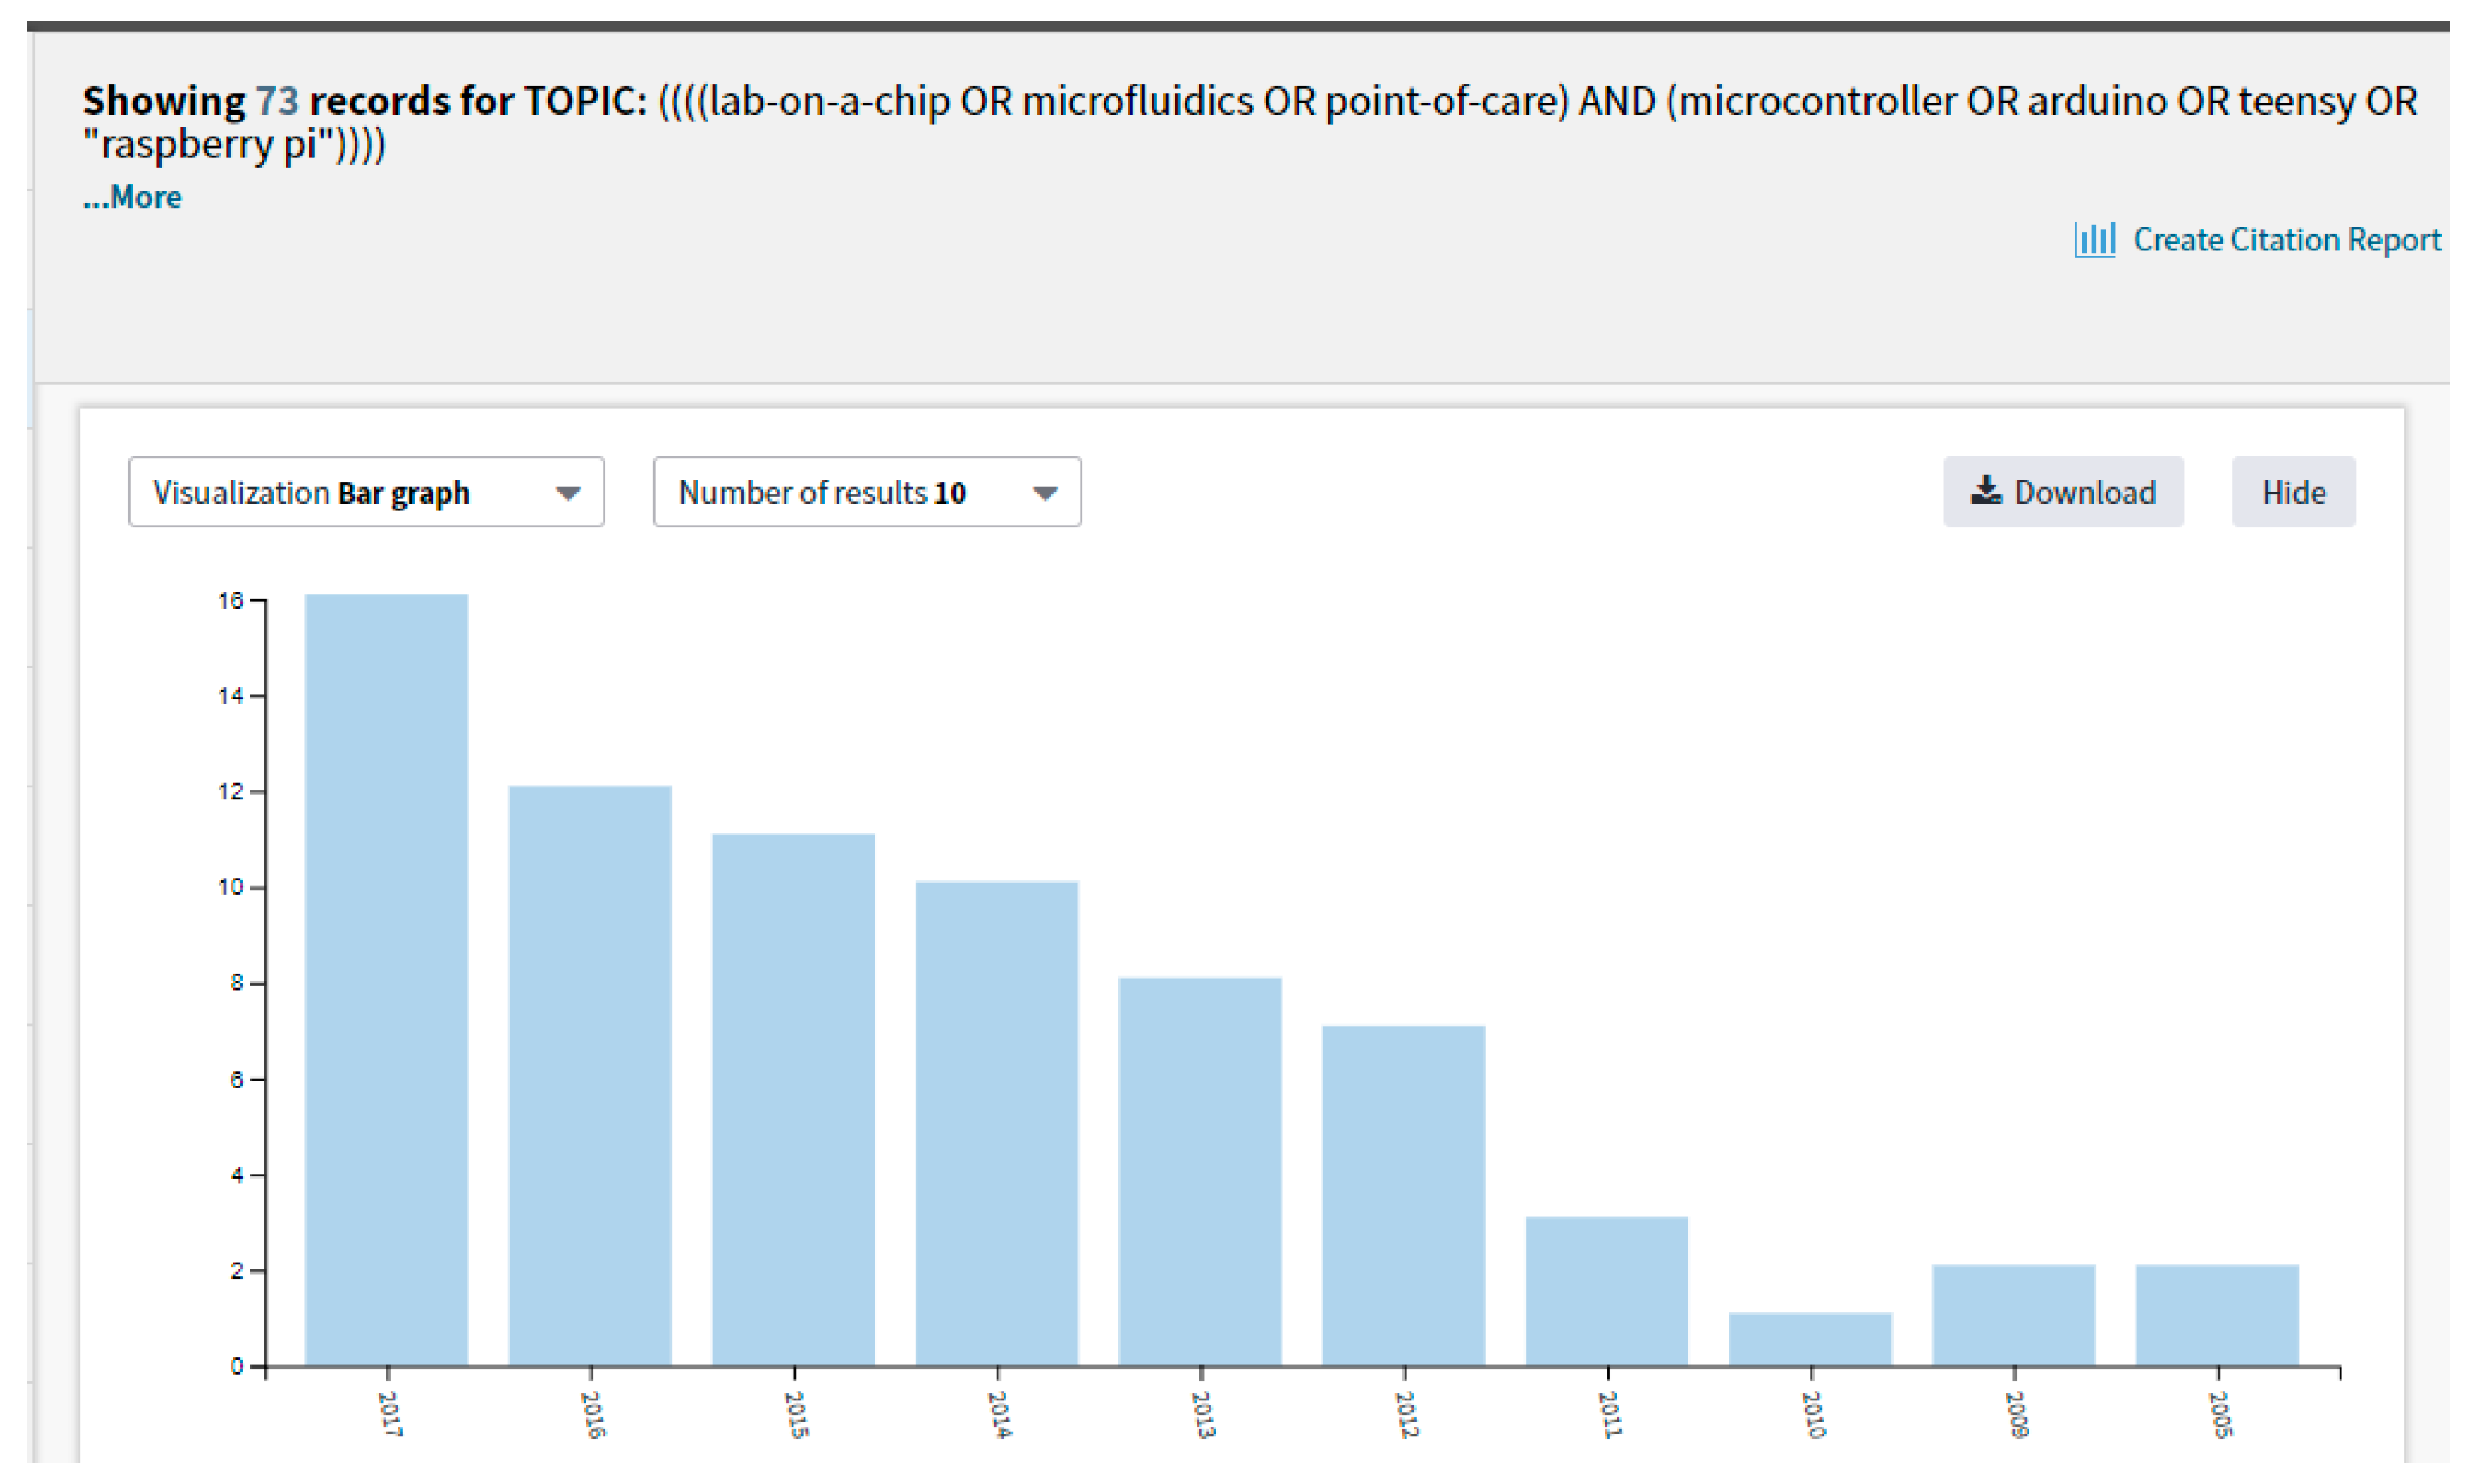
Task: Select the 2011 bar
Action: [x=1606, y=1291]
